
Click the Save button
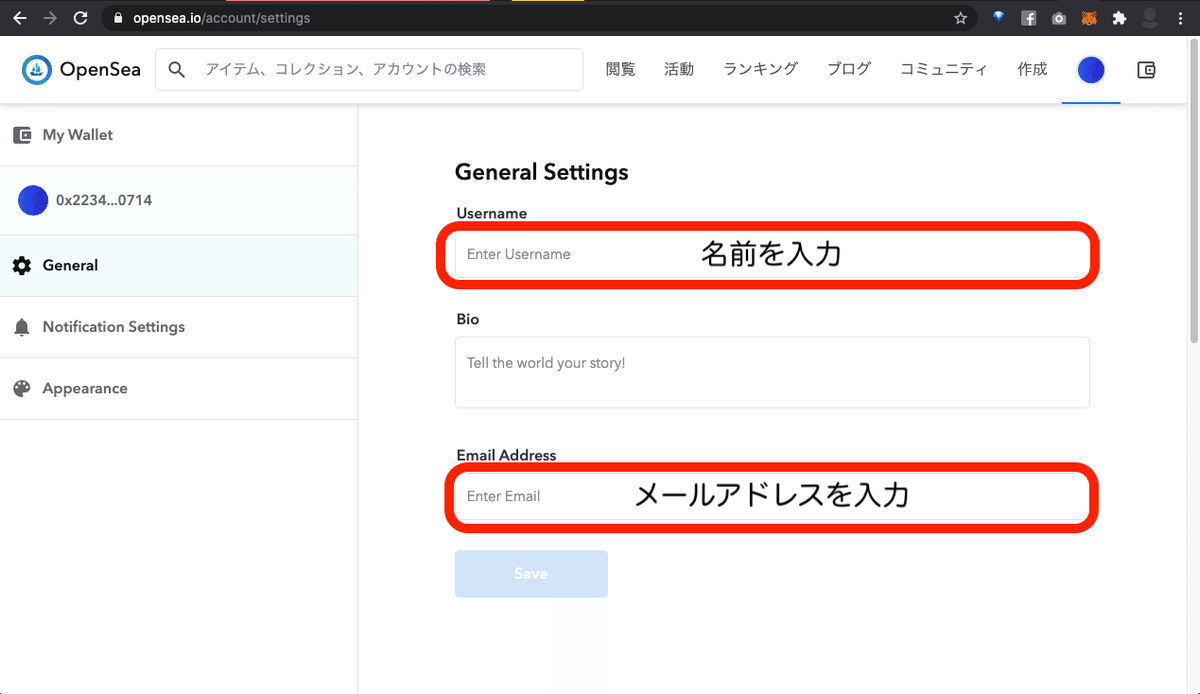tap(531, 573)
